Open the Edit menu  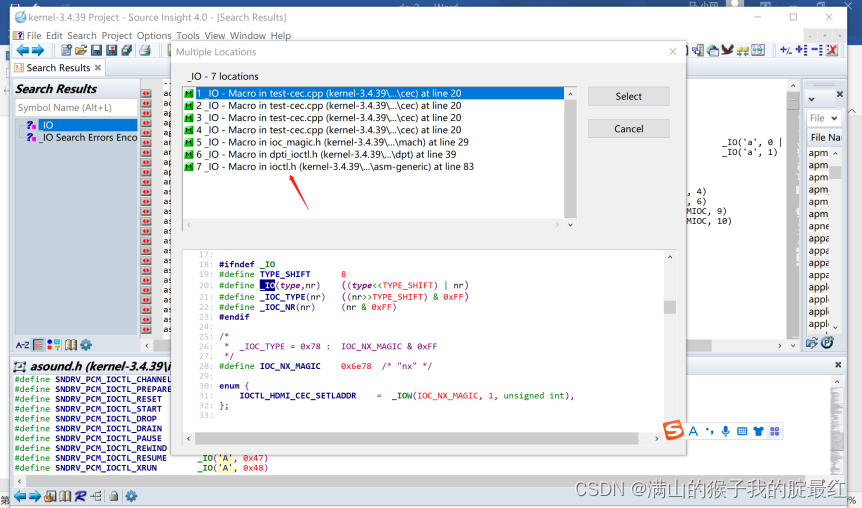tap(54, 36)
